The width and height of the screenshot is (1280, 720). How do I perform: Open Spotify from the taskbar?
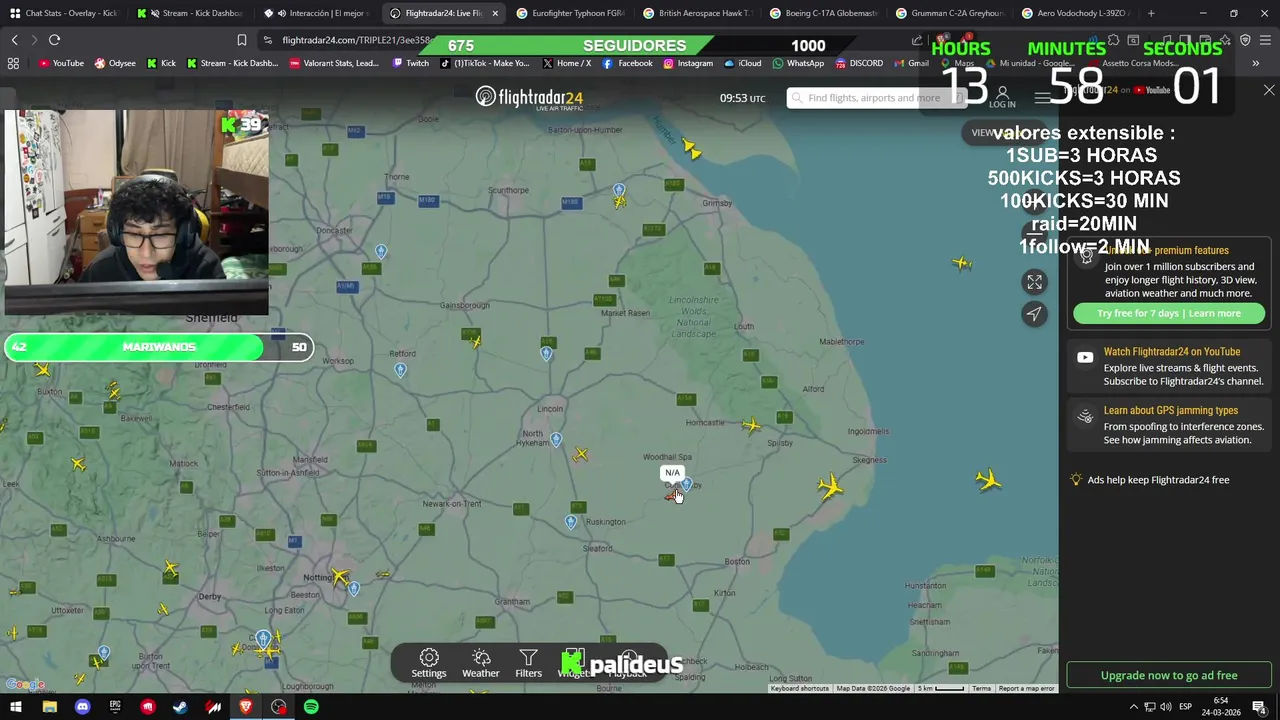click(x=311, y=707)
